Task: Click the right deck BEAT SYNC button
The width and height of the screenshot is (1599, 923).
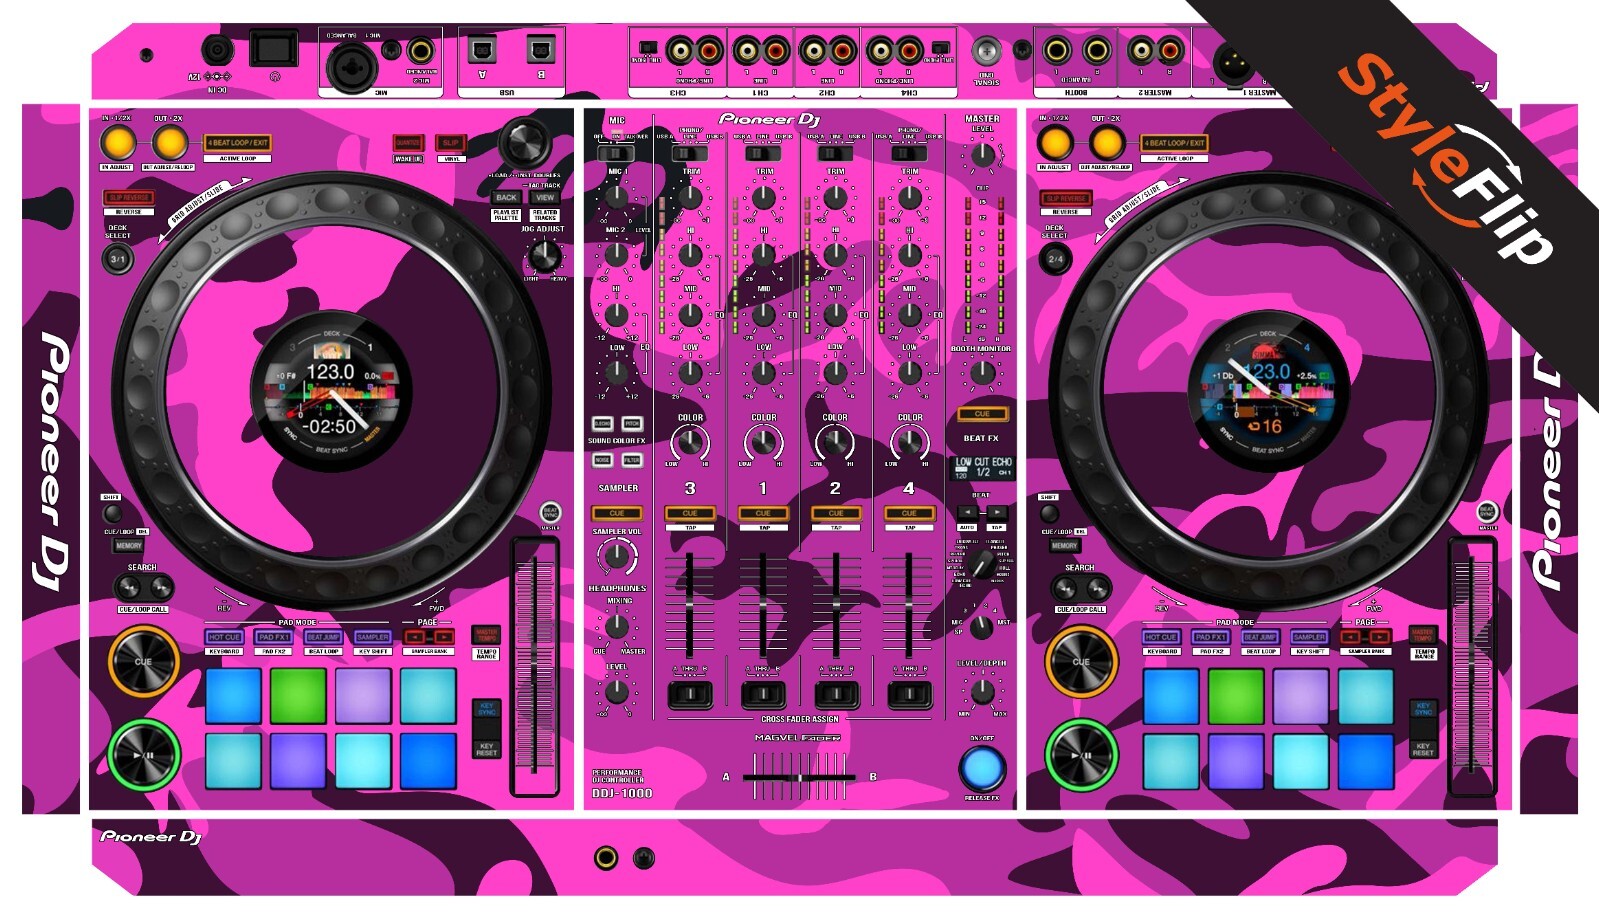Action: click(1488, 512)
